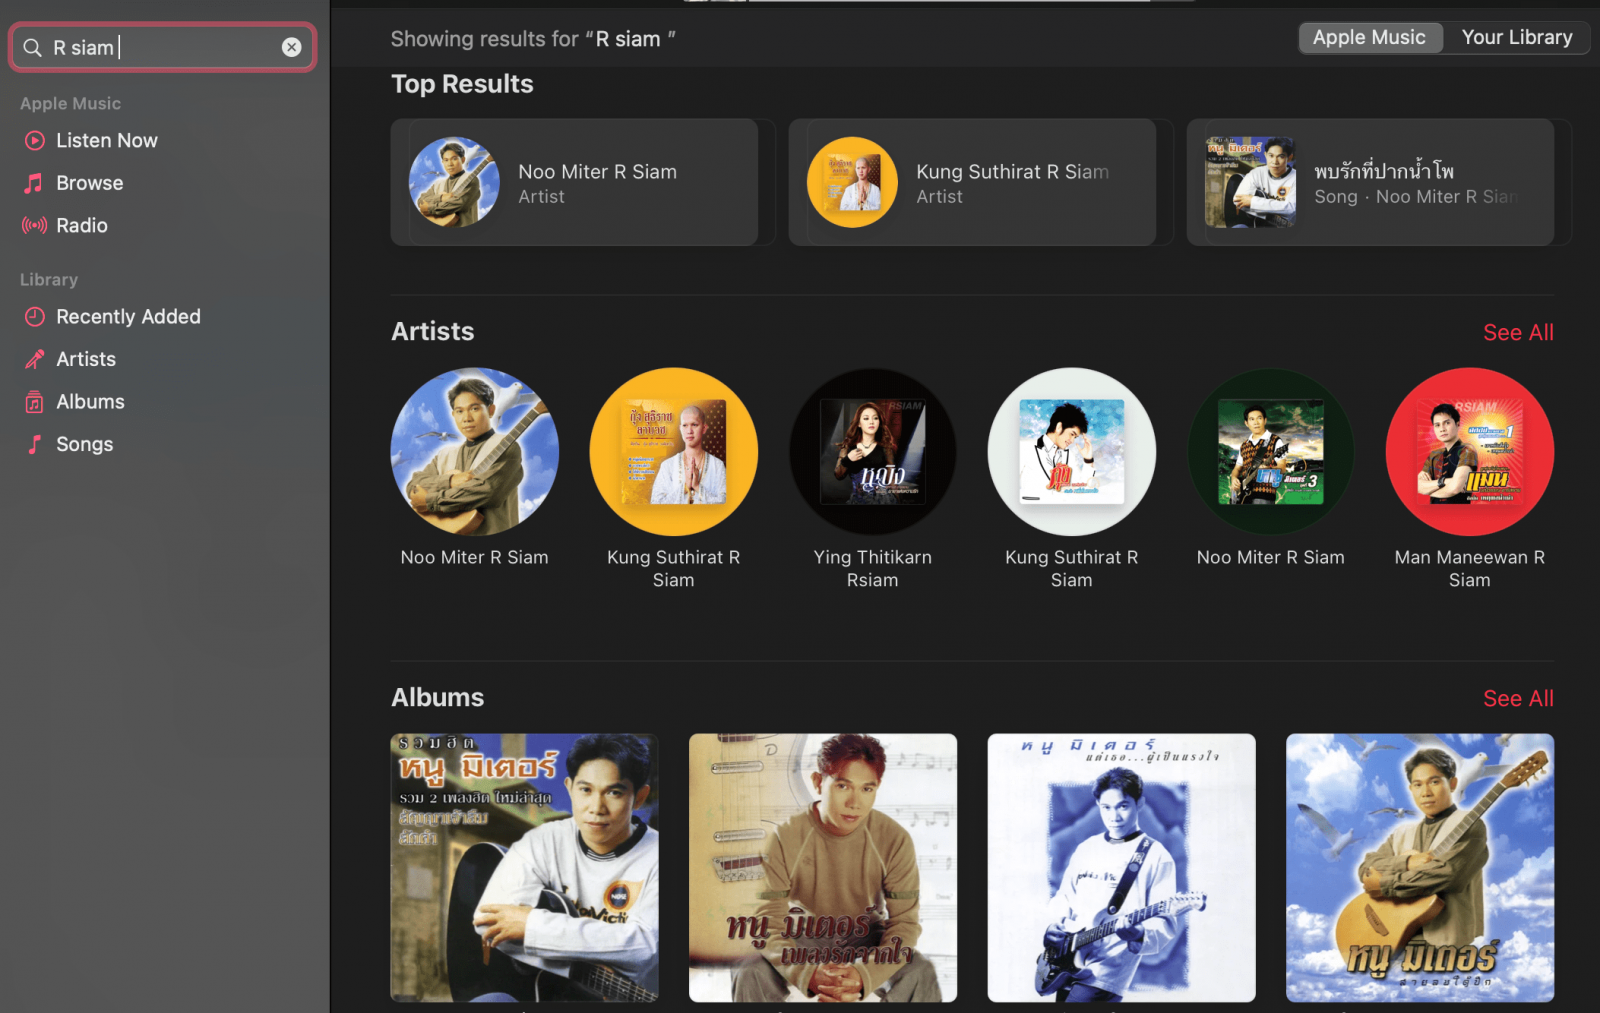This screenshot has width=1600, height=1013.
Task: Switch to Apple Music search scope
Action: click(1369, 38)
